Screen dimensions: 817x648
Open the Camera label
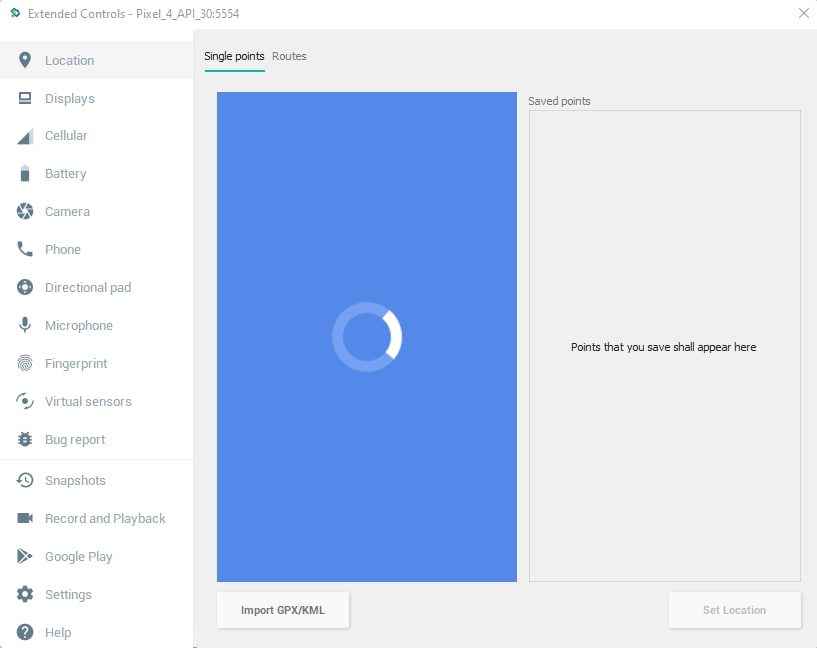[67, 211]
